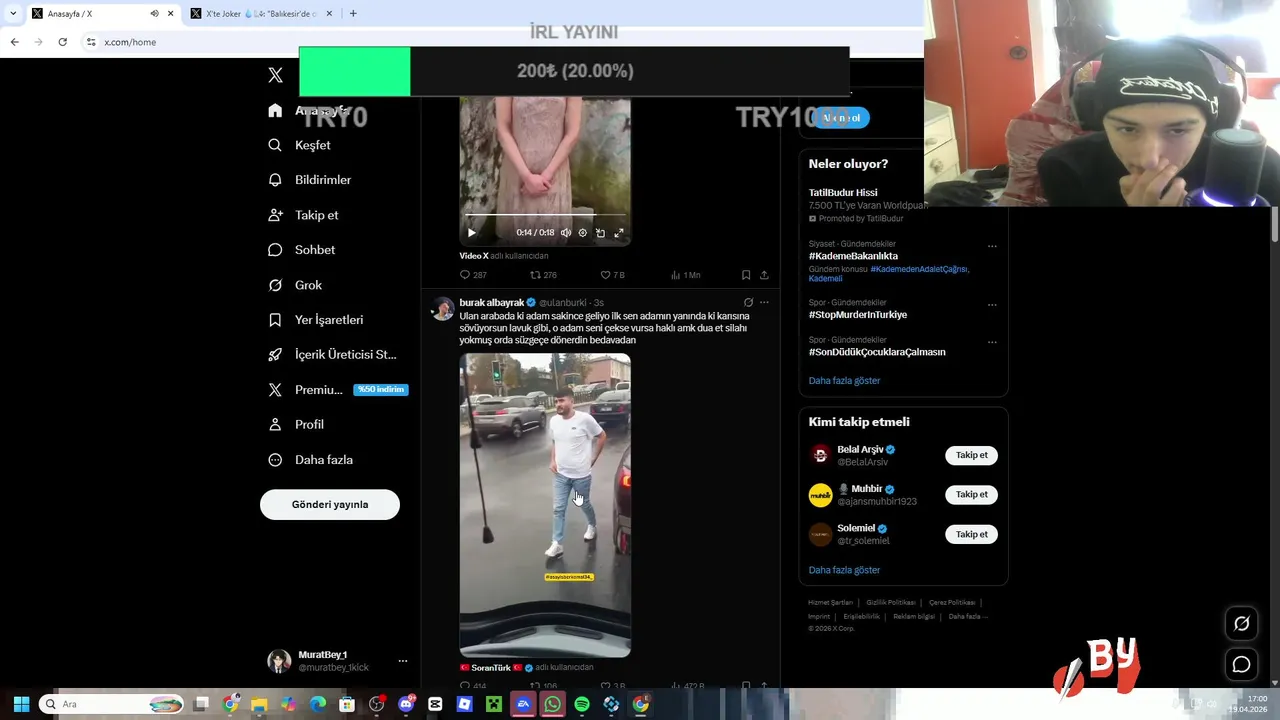View site information icon in address bar

91,42
